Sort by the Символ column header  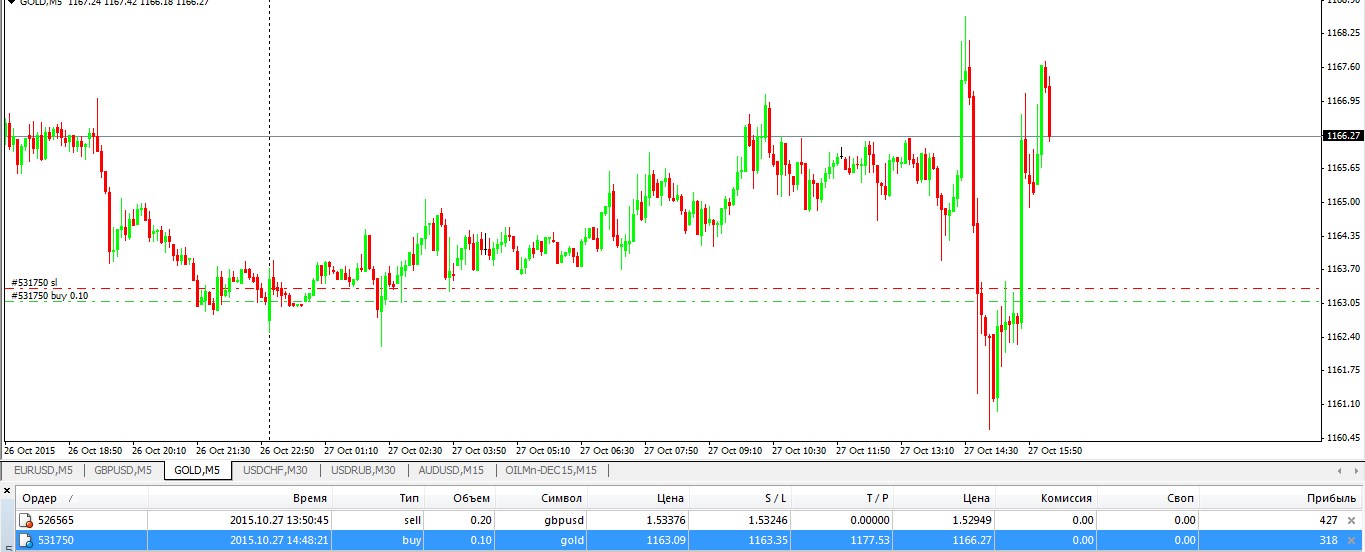[542, 498]
